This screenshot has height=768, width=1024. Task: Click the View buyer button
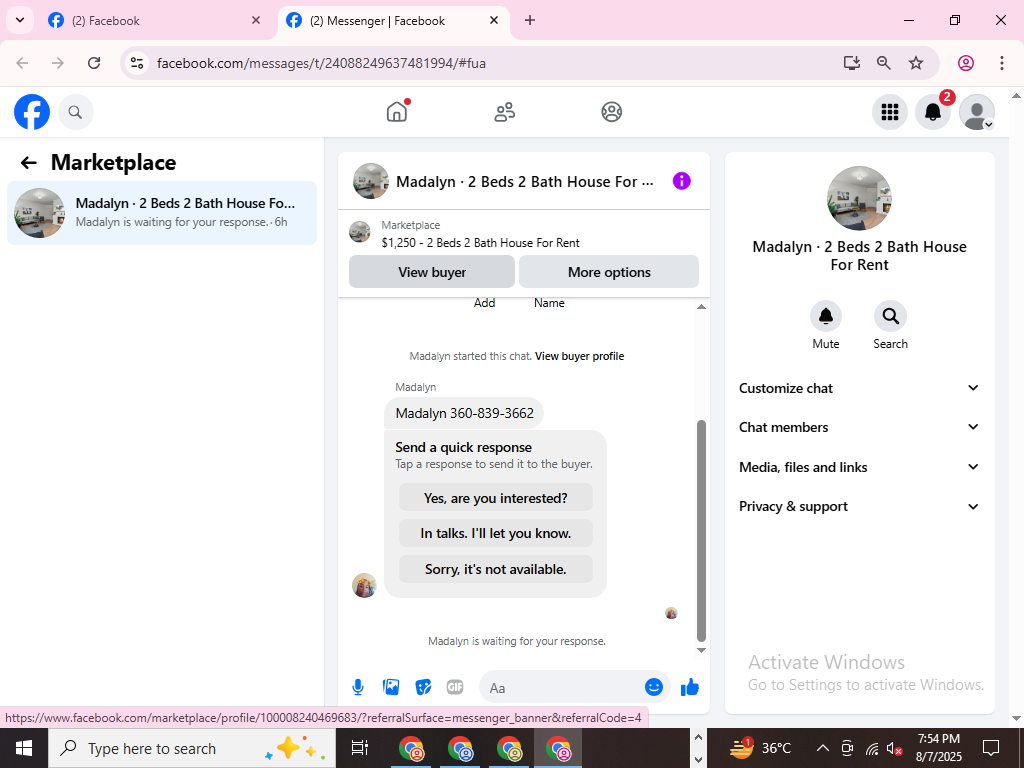pyautogui.click(x=432, y=272)
